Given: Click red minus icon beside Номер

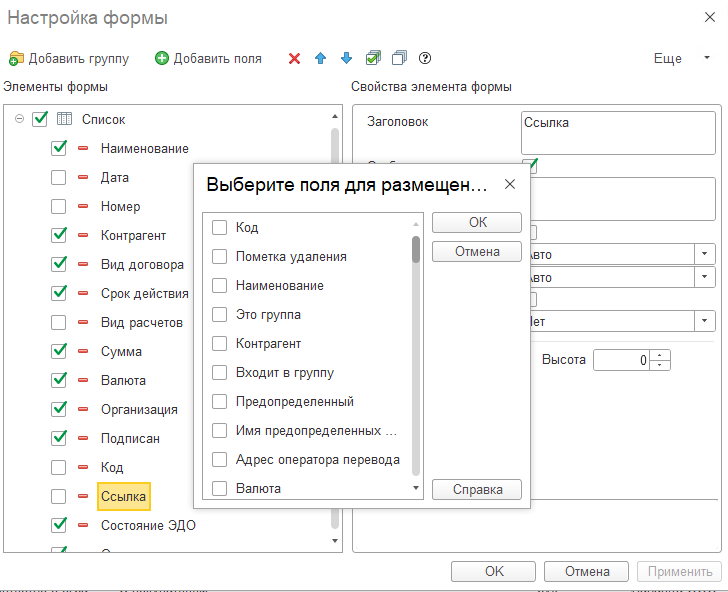Looking at the screenshot, I should pyautogui.click(x=83, y=206).
